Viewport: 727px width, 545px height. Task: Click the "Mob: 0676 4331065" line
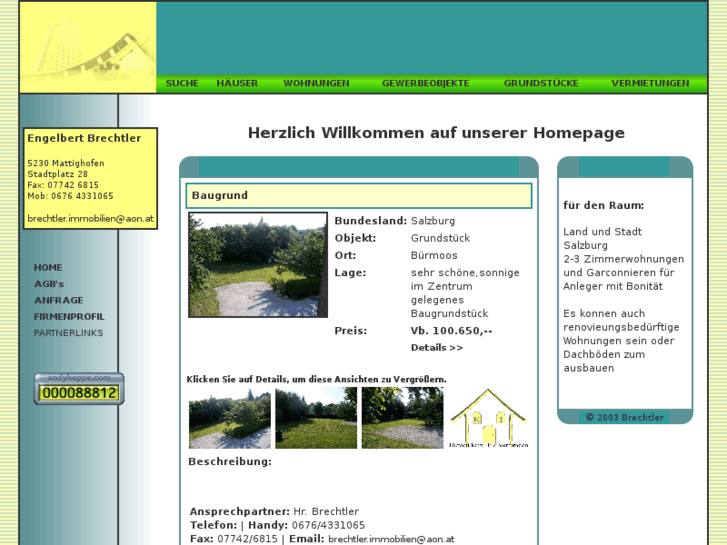pyautogui.click(x=70, y=196)
